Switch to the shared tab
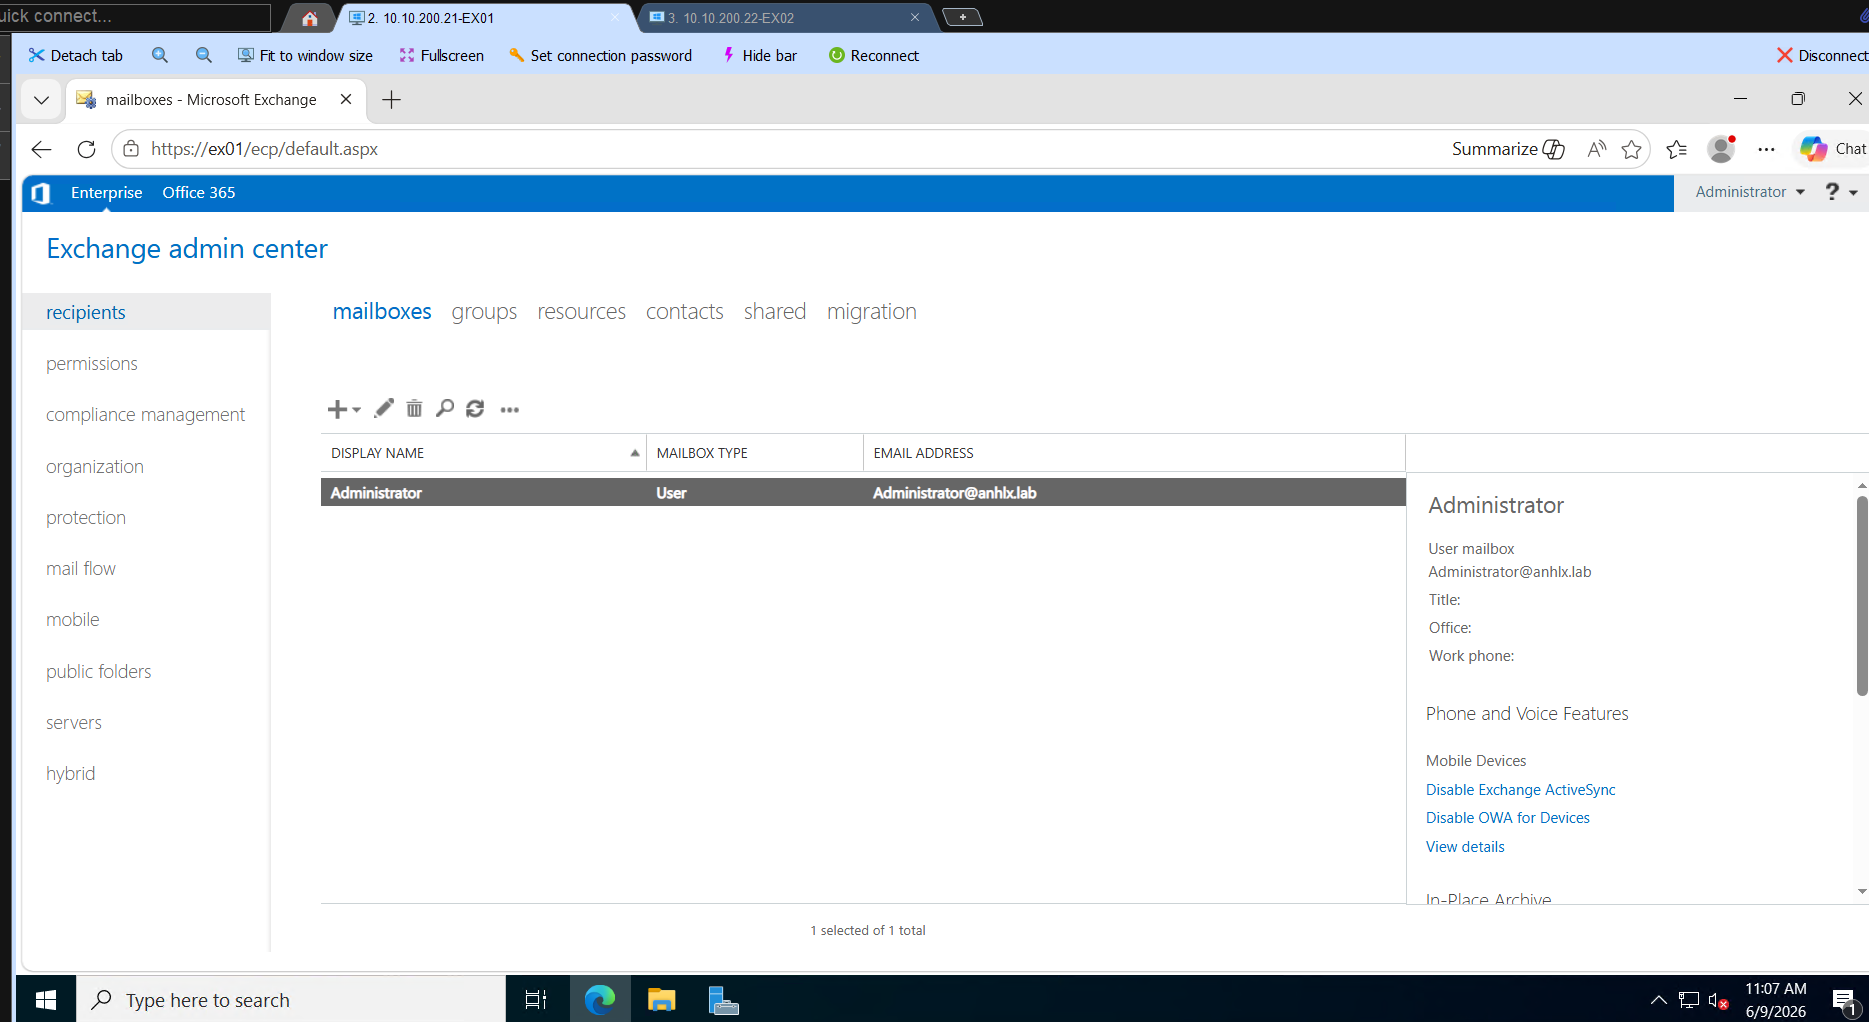The height and width of the screenshot is (1022, 1869). pyautogui.click(x=775, y=312)
